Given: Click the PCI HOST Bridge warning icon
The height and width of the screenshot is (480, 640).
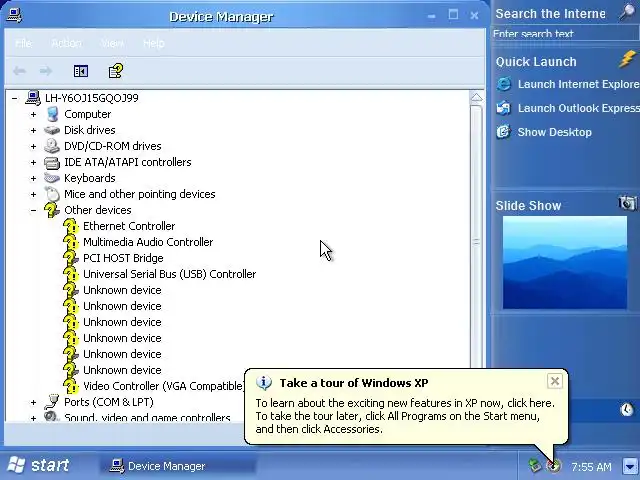Looking at the screenshot, I should [x=71, y=258].
